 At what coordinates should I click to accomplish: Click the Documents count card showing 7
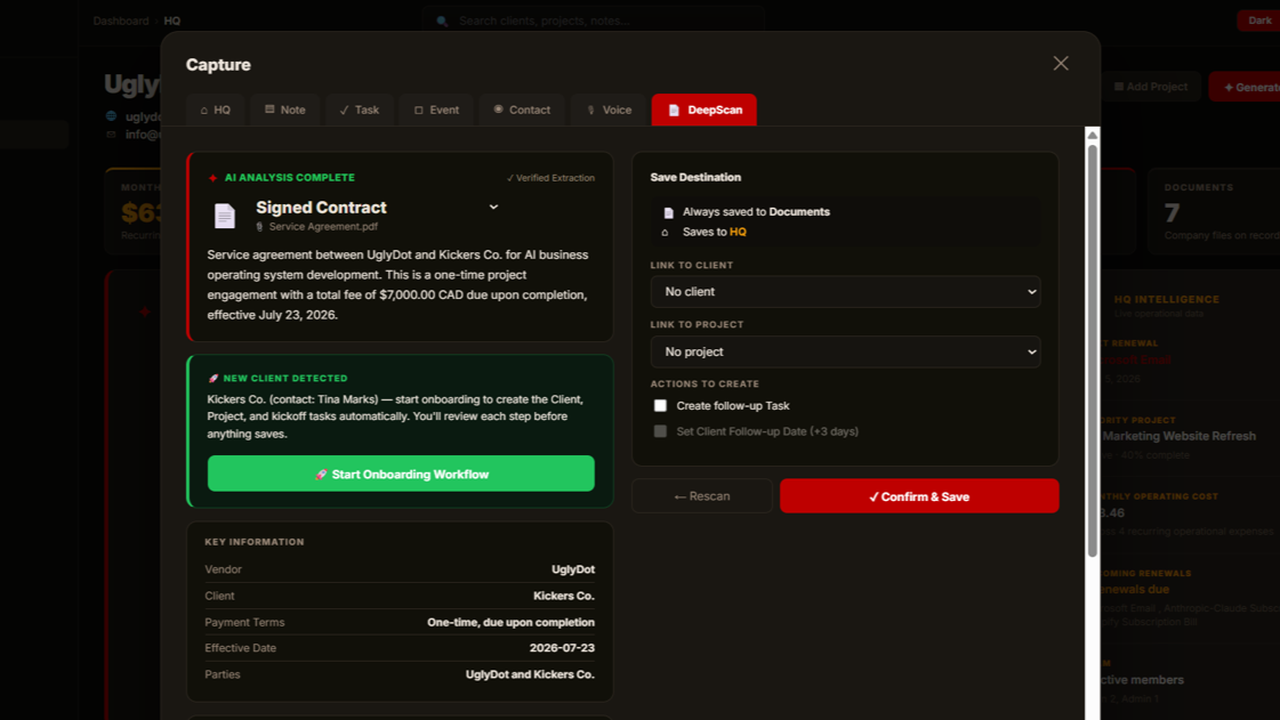(x=1214, y=210)
